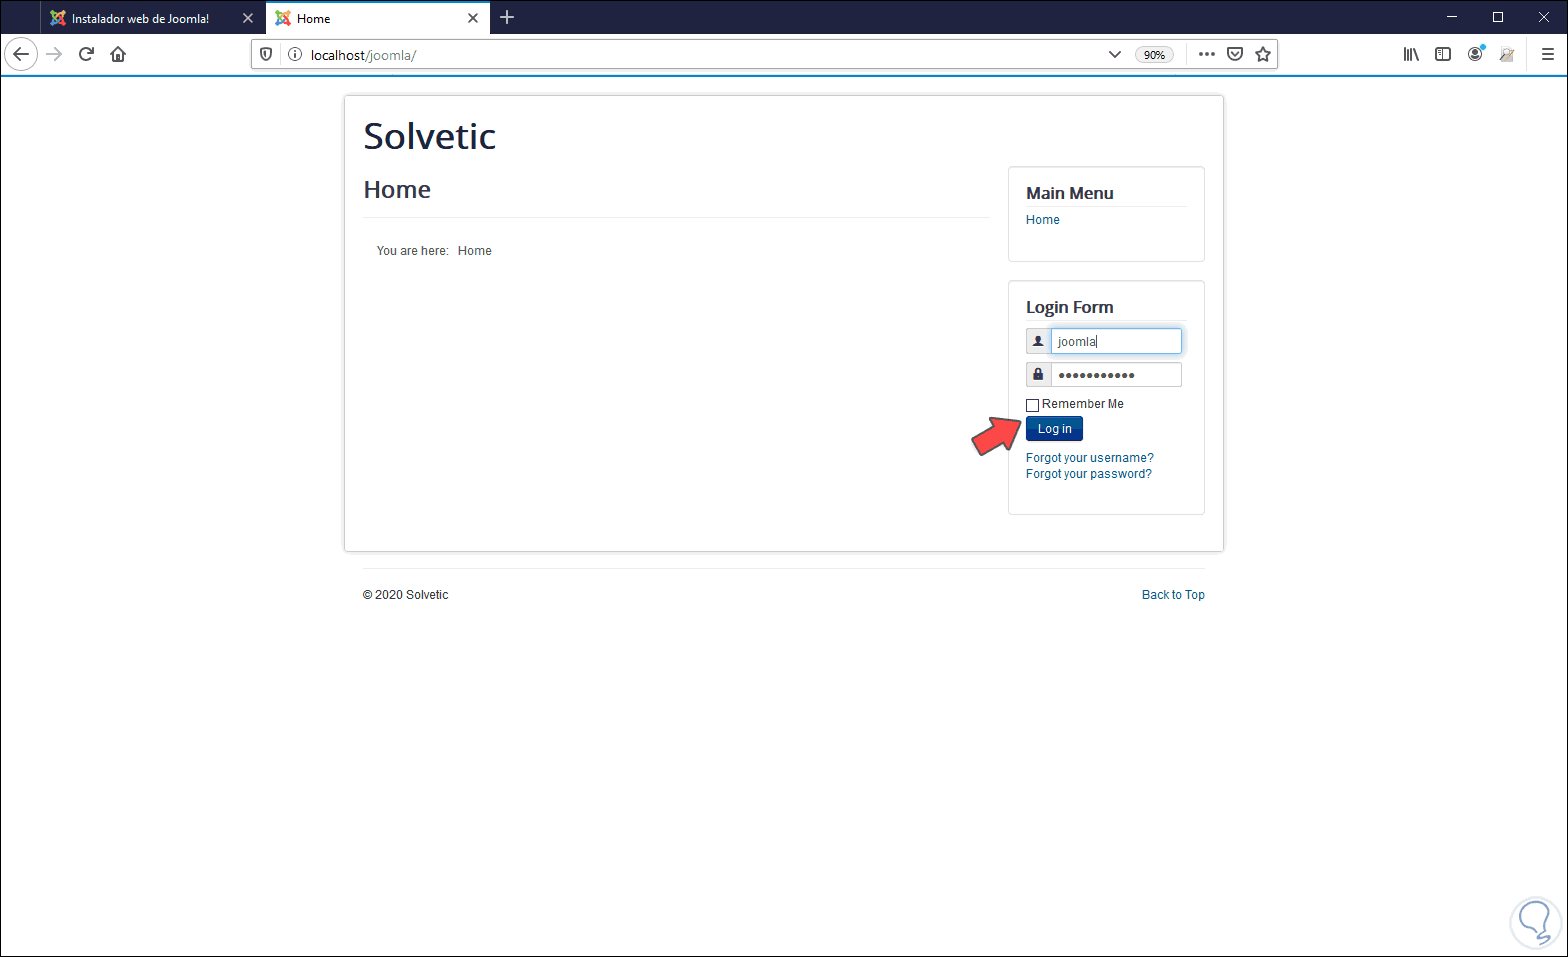Open page actions three-dots menu
This screenshot has width=1568, height=957.
click(x=1207, y=54)
